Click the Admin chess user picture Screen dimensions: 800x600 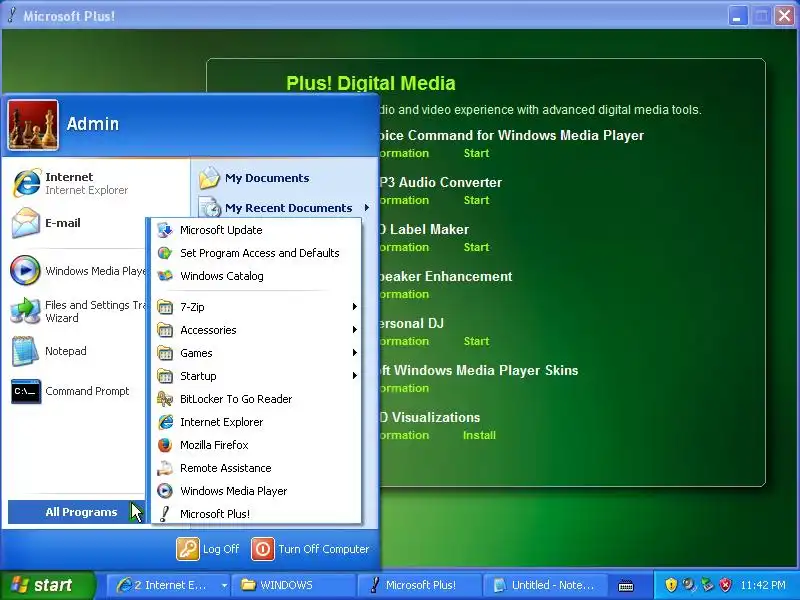pos(33,125)
